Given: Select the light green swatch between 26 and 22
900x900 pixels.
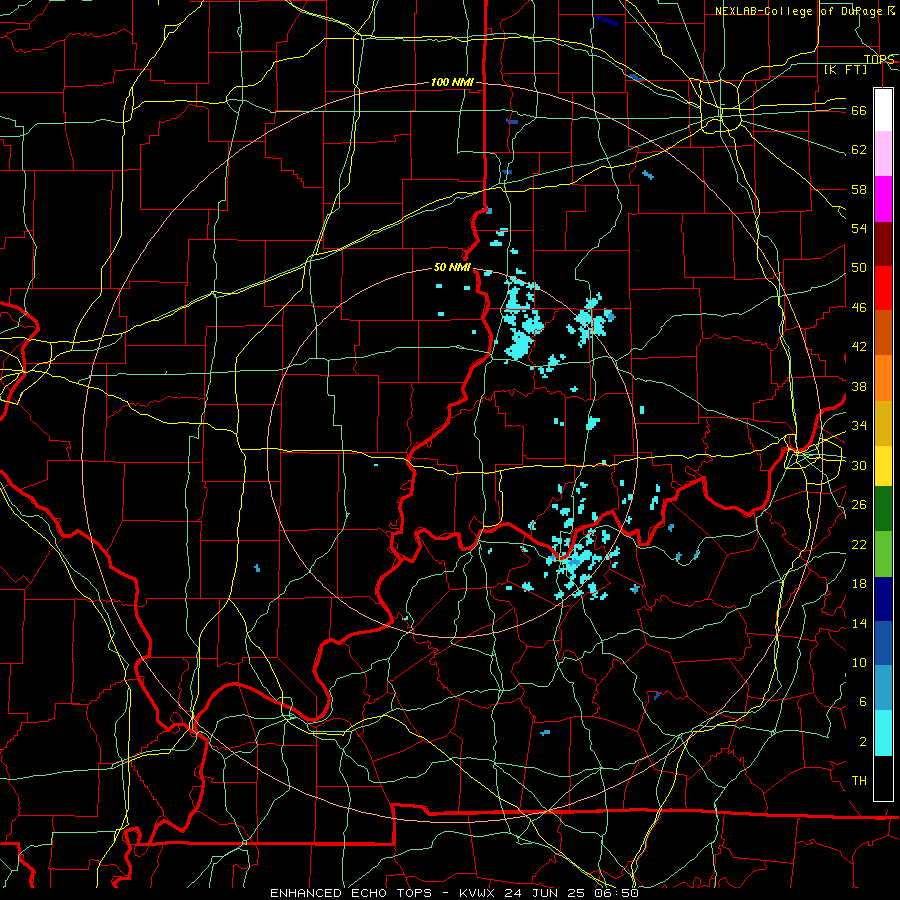Looking at the screenshot, I should tap(883, 554).
